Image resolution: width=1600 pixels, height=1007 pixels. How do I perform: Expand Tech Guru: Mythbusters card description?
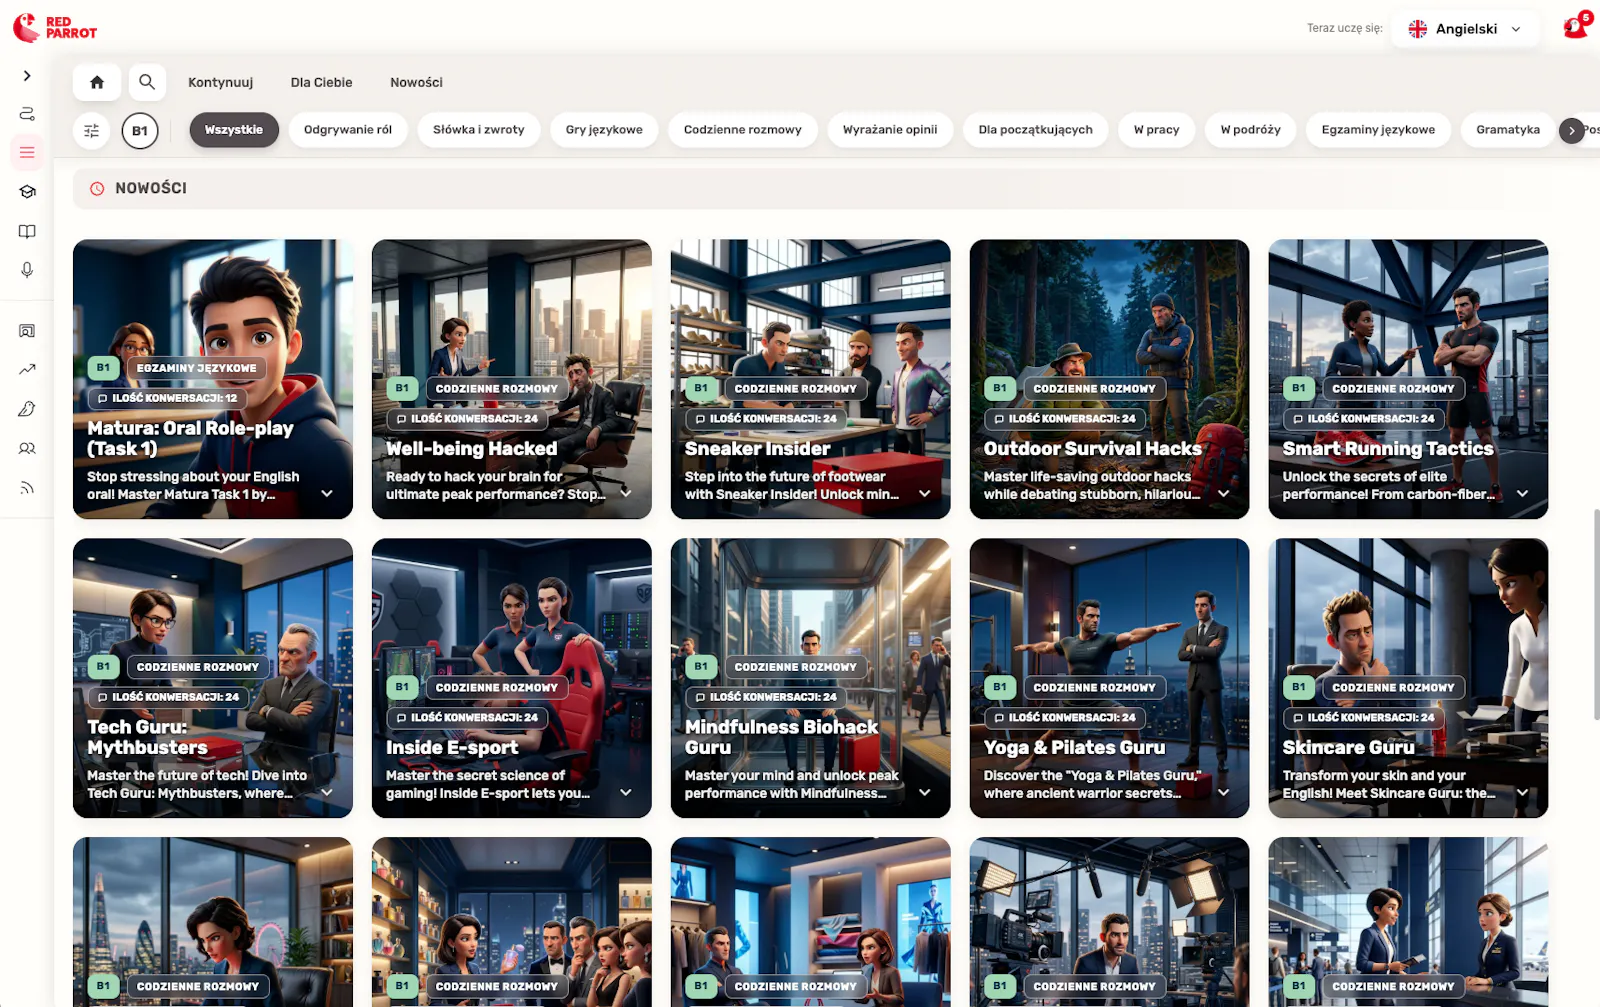327,793
